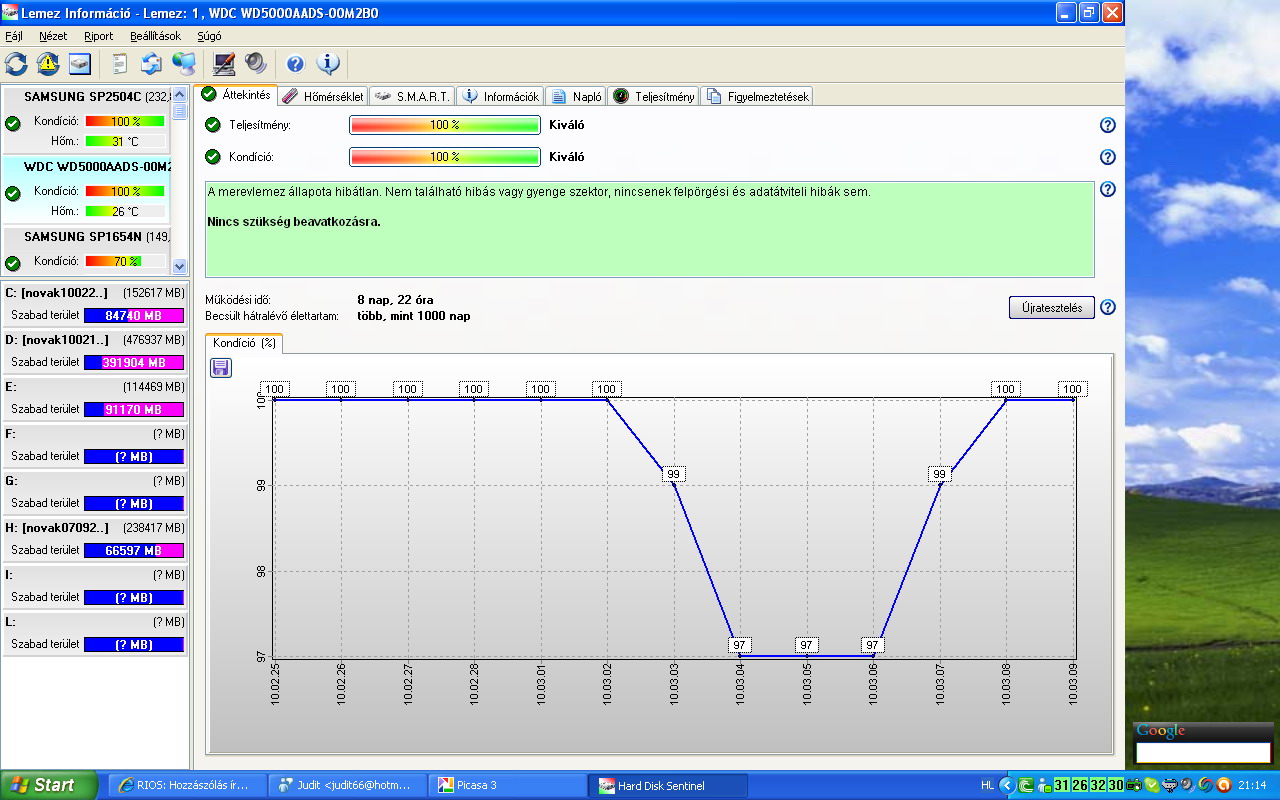The height and width of the screenshot is (800, 1280).
Task: Switch to the Hőmérséklet tab
Action: coord(323,97)
